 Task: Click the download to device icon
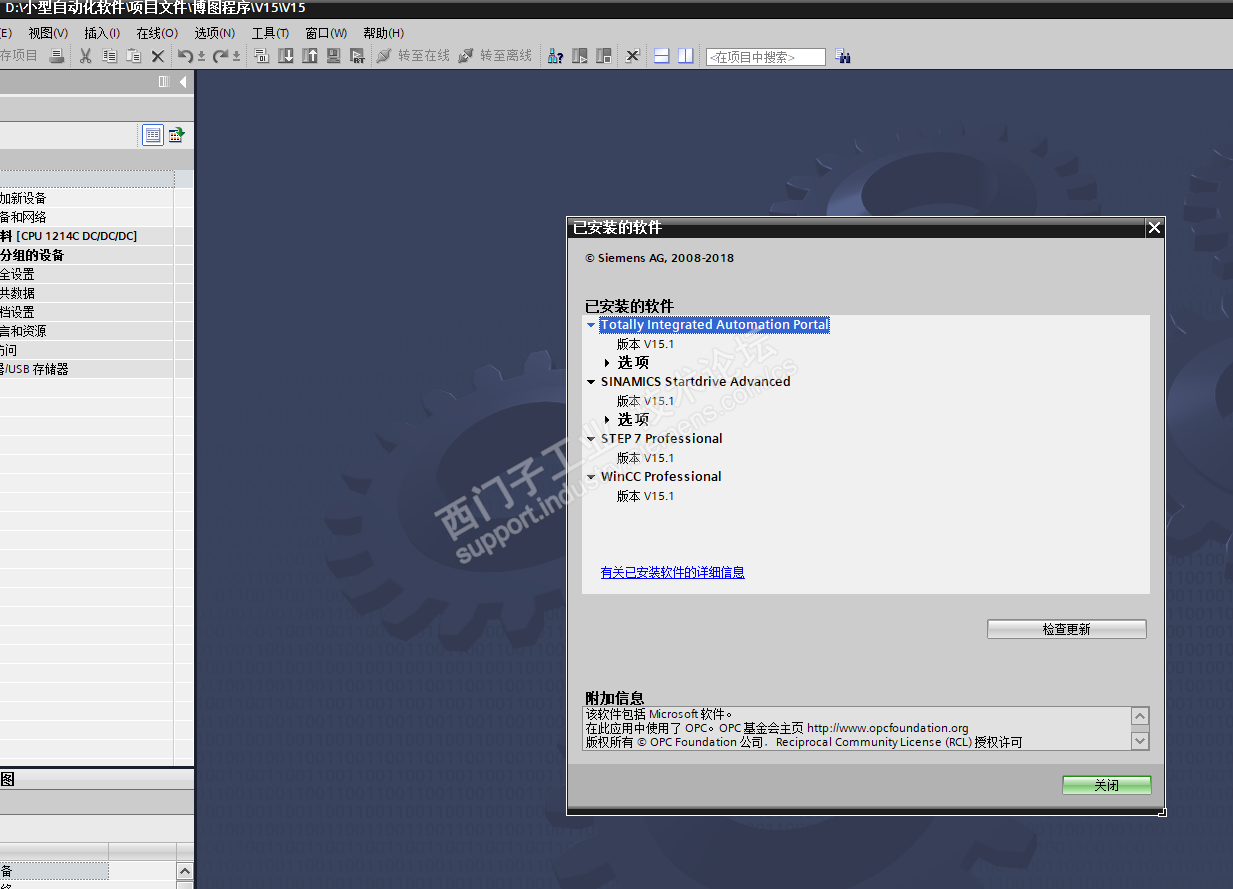click(286, 56)
